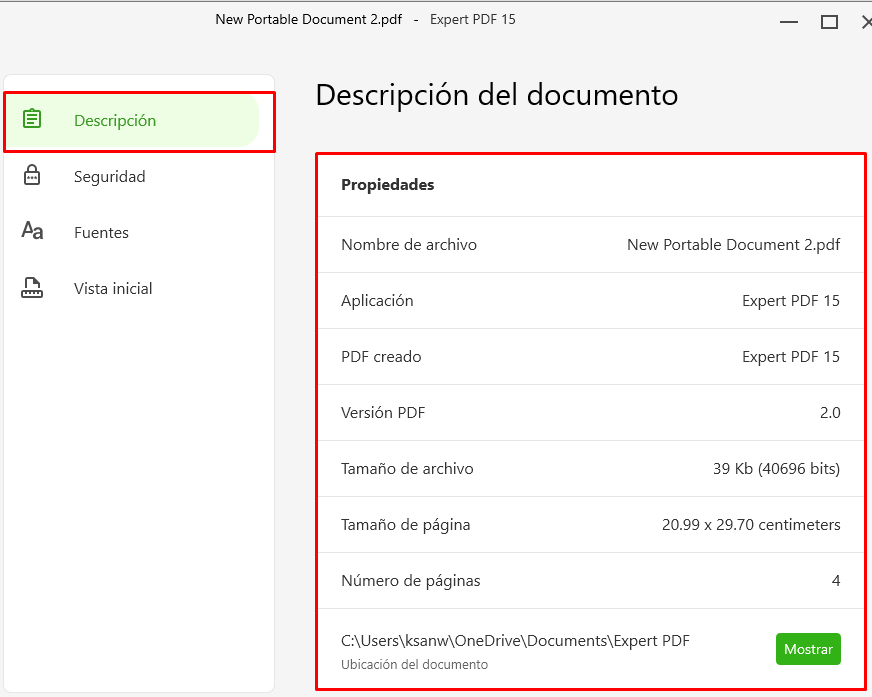Minimize the Expert PDF window
872x697 pixels.
point(789,22)
